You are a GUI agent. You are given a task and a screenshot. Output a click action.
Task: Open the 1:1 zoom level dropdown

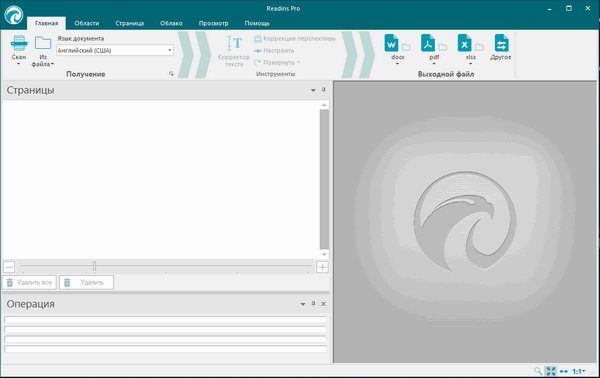(579, 371)
